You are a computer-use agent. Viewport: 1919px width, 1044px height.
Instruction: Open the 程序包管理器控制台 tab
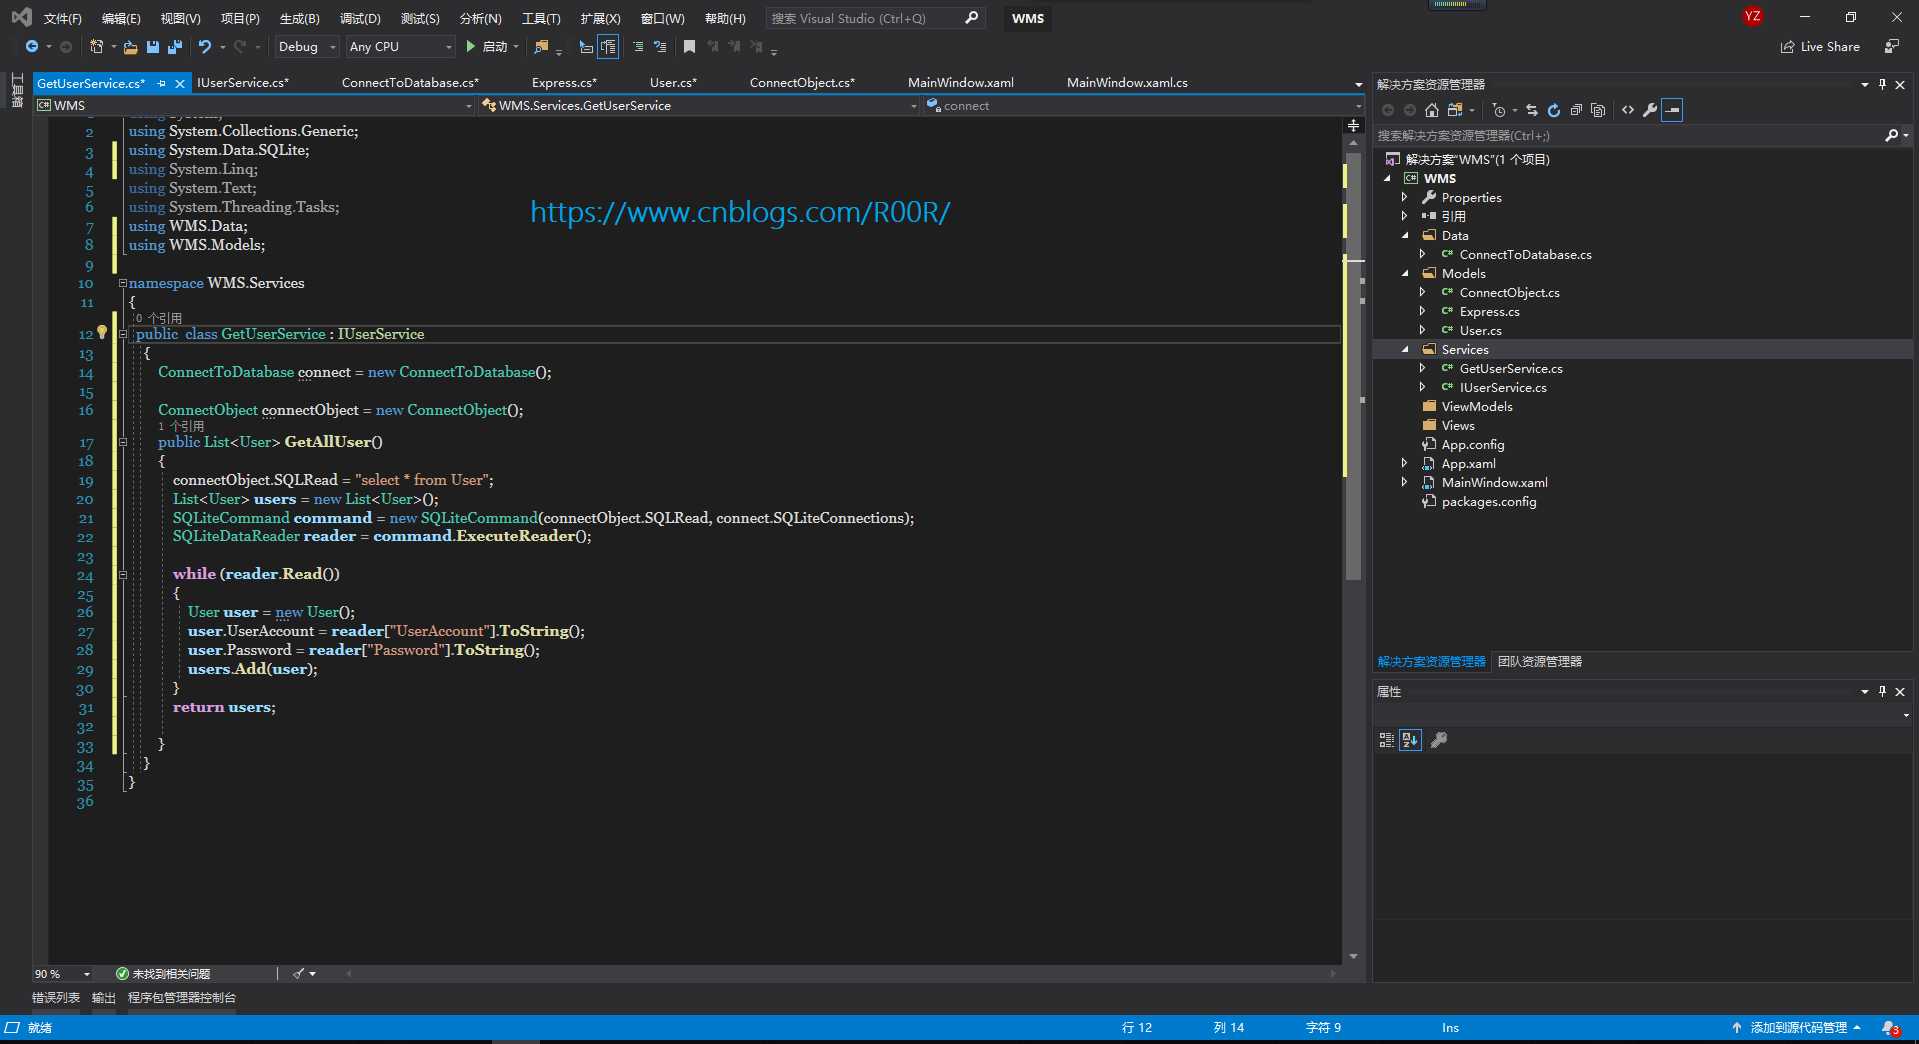pyautogui.click(x=182, y=998)
